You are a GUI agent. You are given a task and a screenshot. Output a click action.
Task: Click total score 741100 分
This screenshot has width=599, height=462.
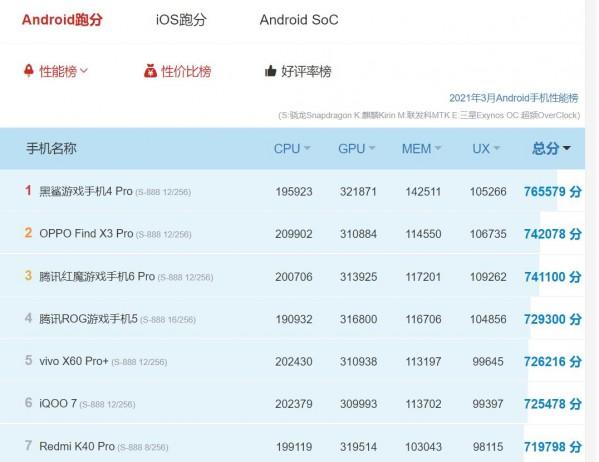[x=552, y=277]
